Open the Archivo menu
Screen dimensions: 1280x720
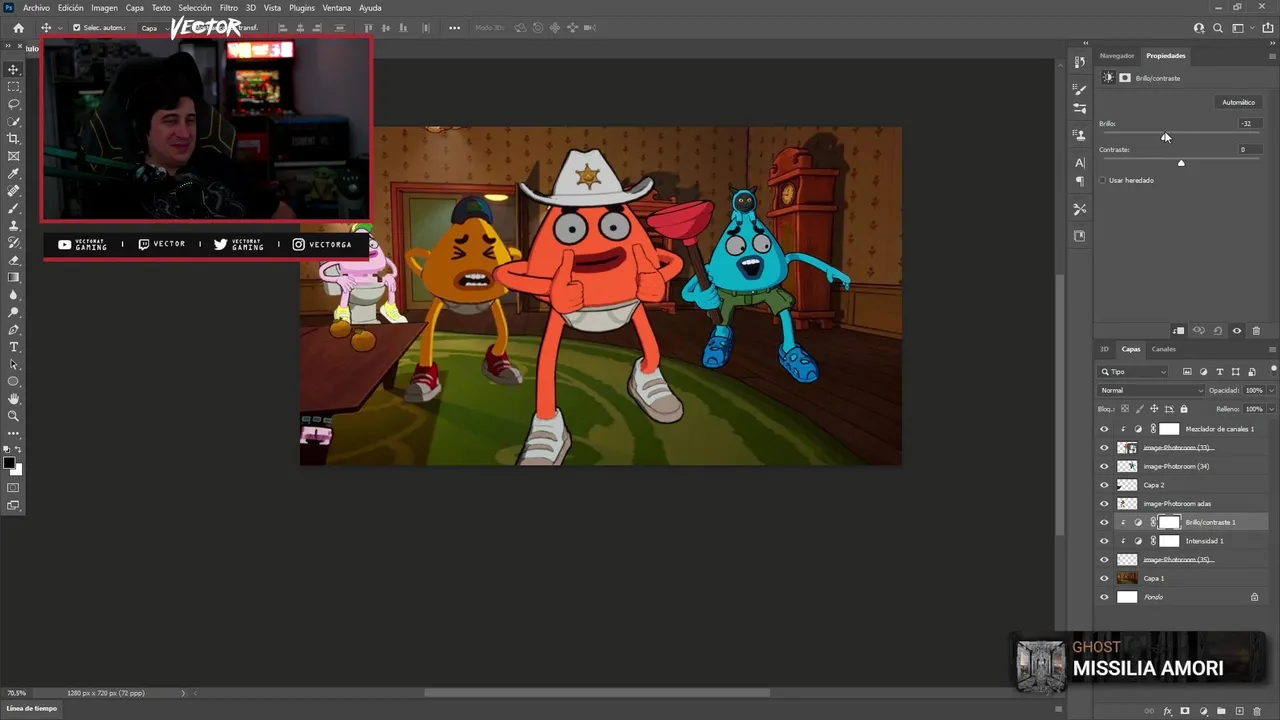click(36, 8)
